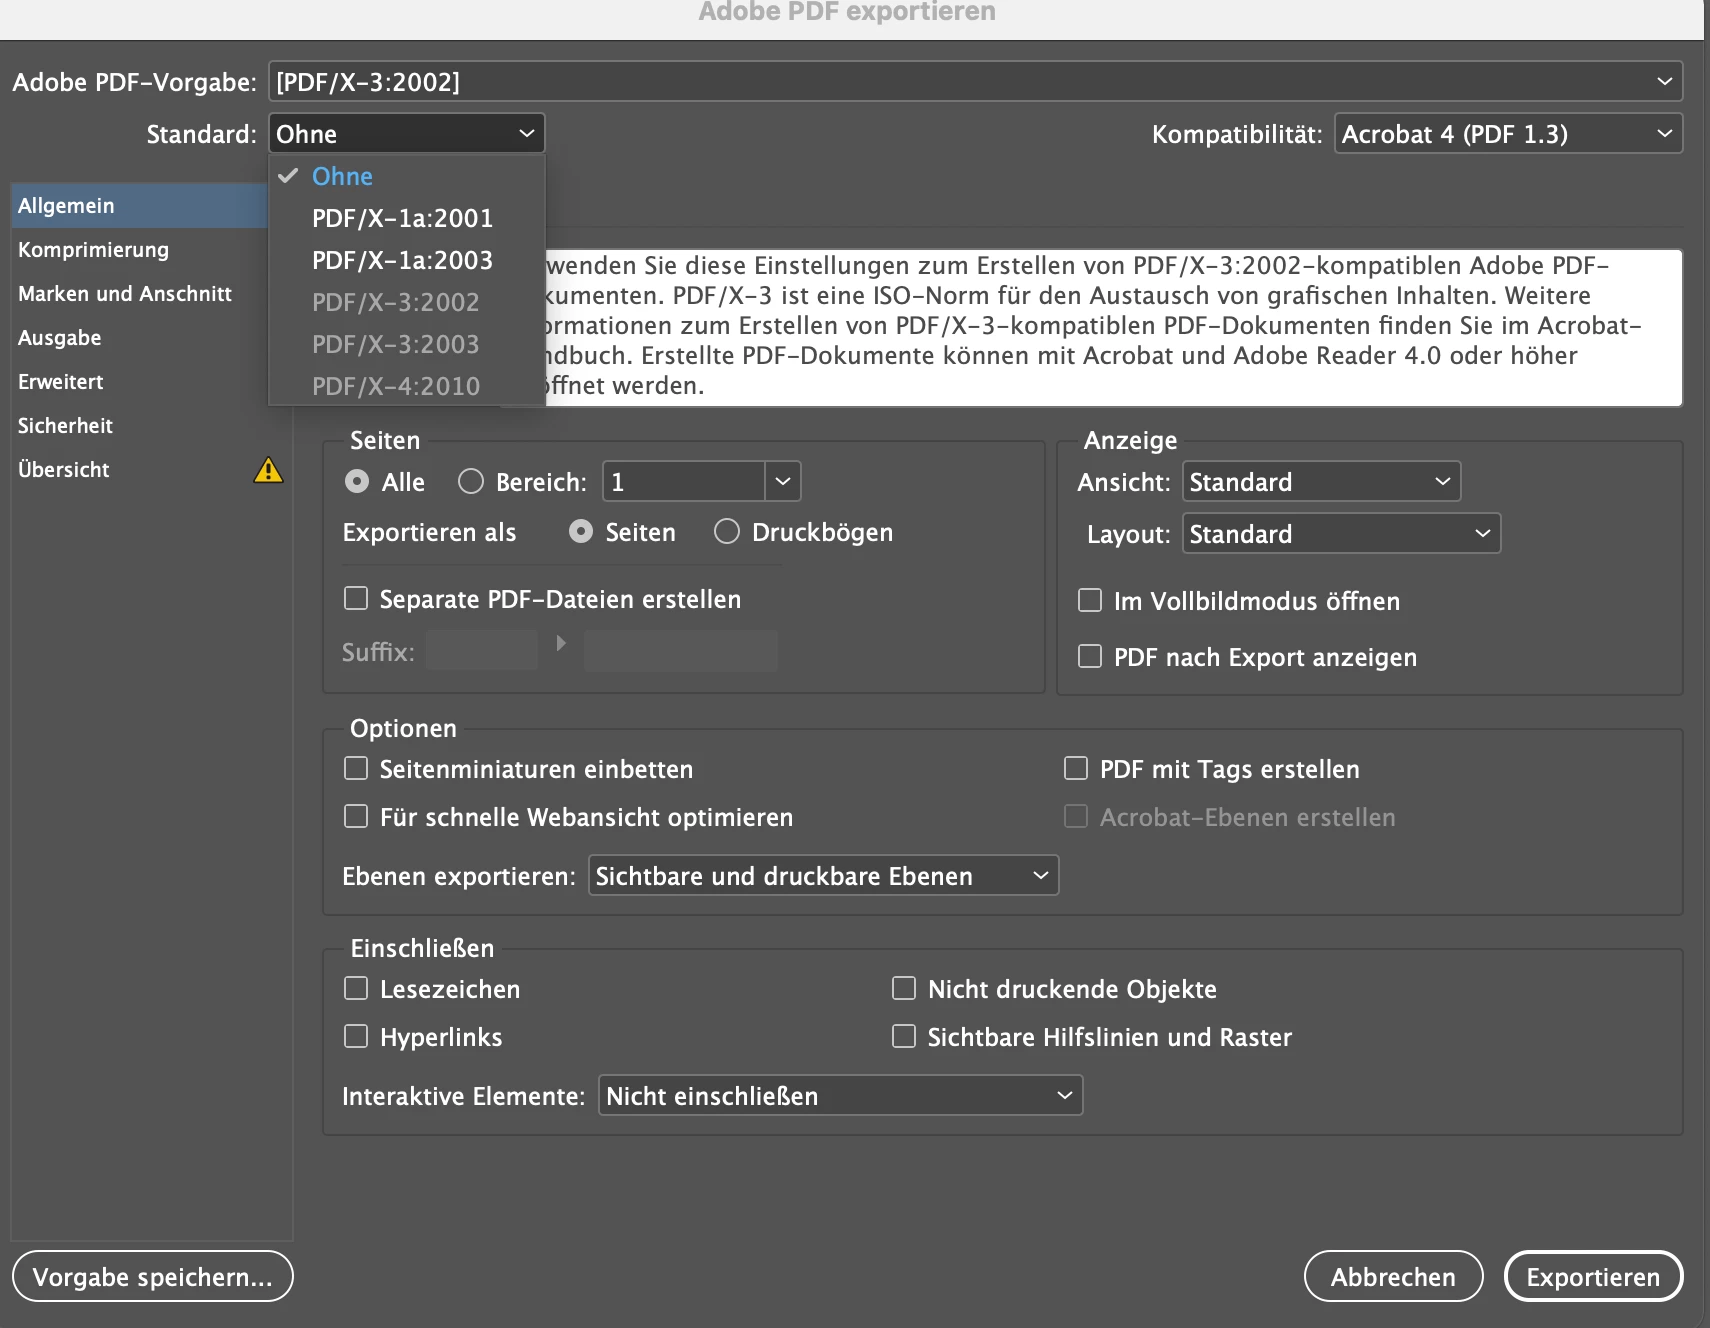Tick Im Vollbildmodus öffnen checkbox
1710x1328 pixels.
tap(1090, 600)
